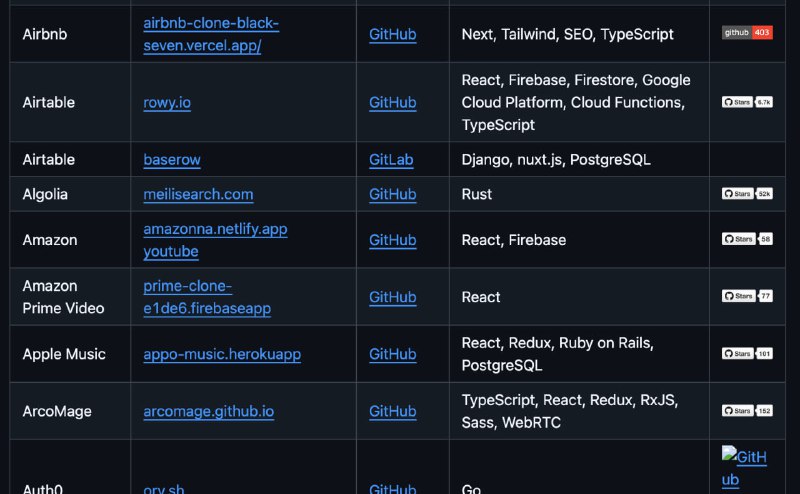Open the GitLab link for baserow
Screen dimensions: 800x494
(391, 160)
